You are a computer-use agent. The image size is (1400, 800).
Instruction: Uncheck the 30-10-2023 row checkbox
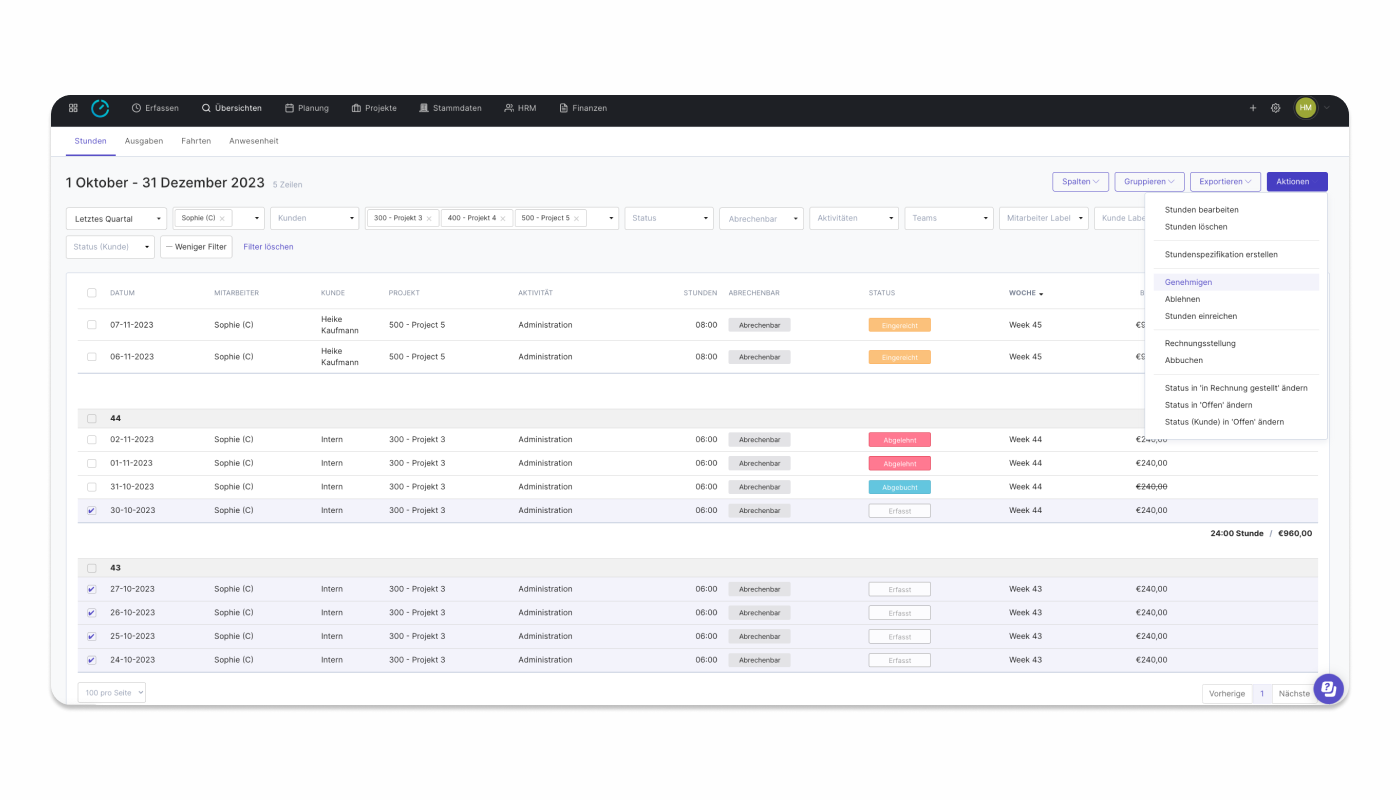[x=92, y=511]
